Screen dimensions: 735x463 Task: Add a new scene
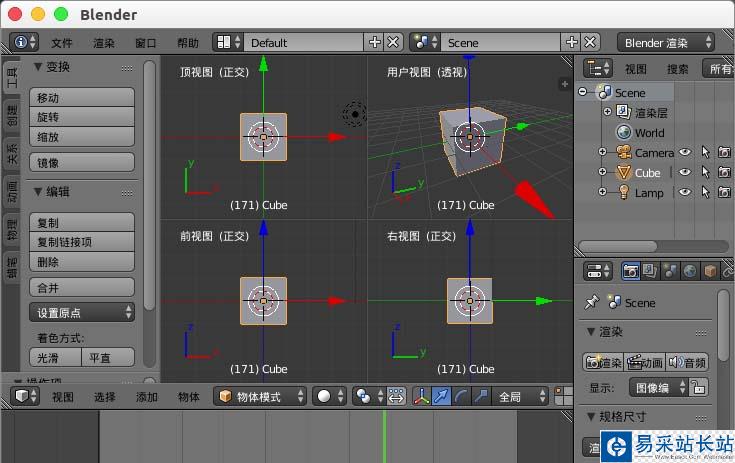pos(571,43)
